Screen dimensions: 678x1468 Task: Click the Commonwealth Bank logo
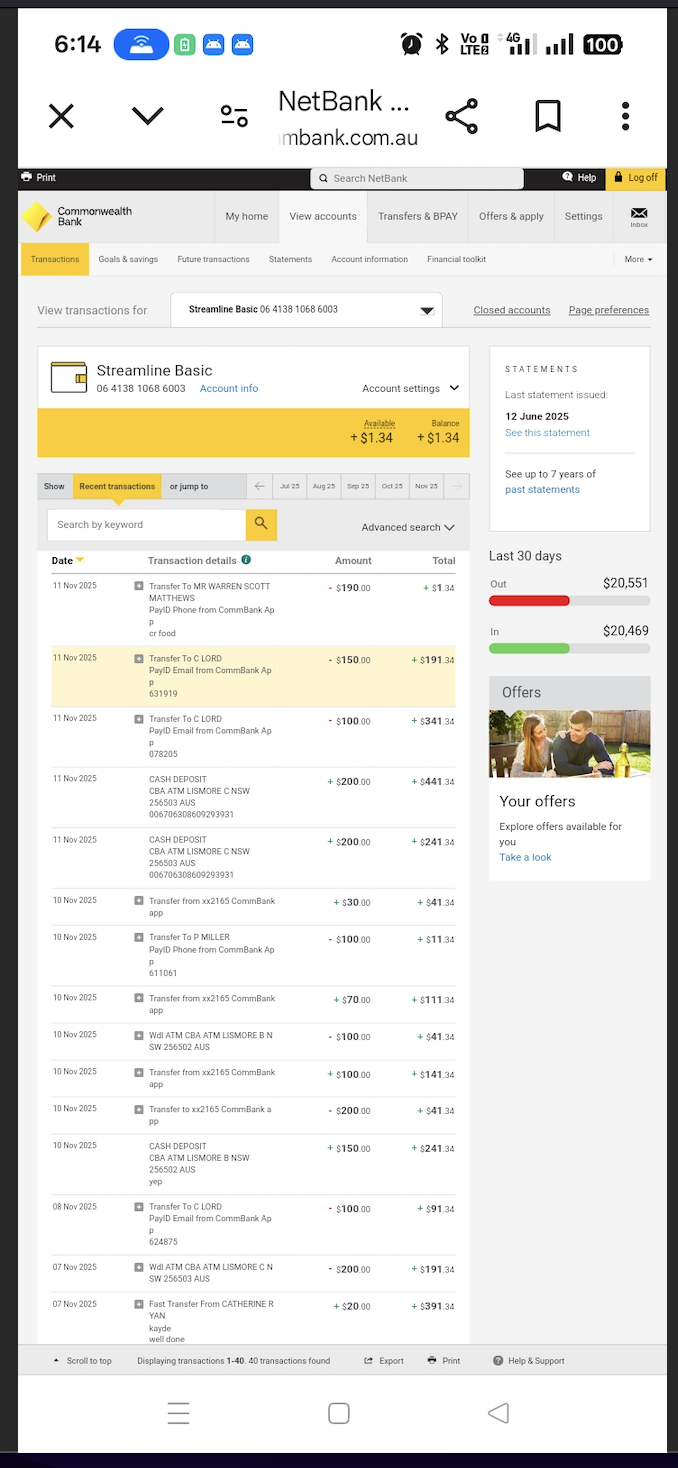coord(78,216)
